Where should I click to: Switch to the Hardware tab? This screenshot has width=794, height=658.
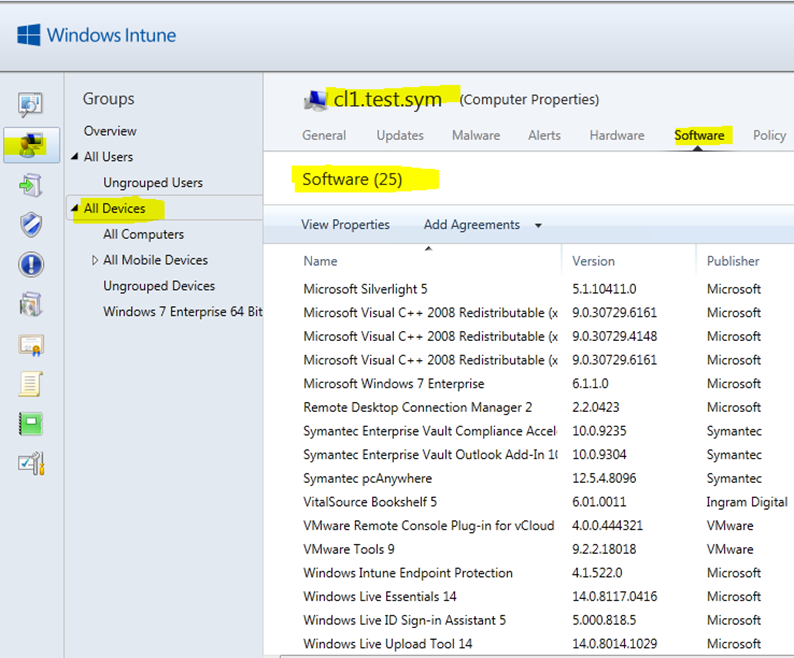[617, 135]
